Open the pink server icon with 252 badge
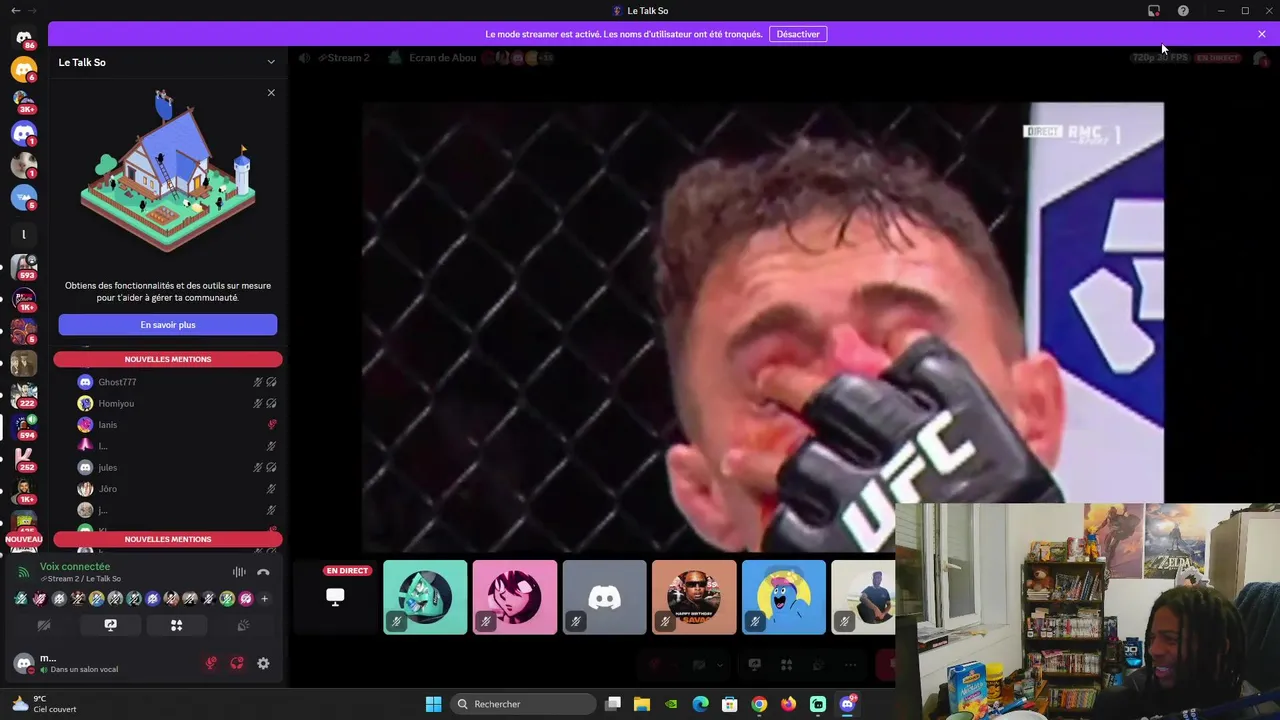 [x=24, y=459]
